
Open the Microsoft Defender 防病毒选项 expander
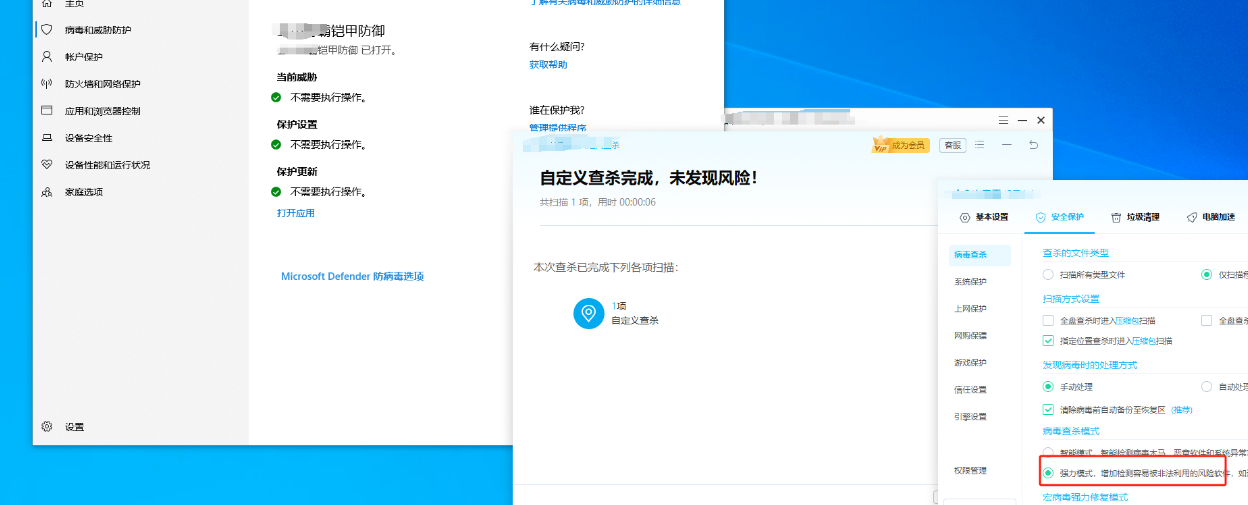(352, 276)
